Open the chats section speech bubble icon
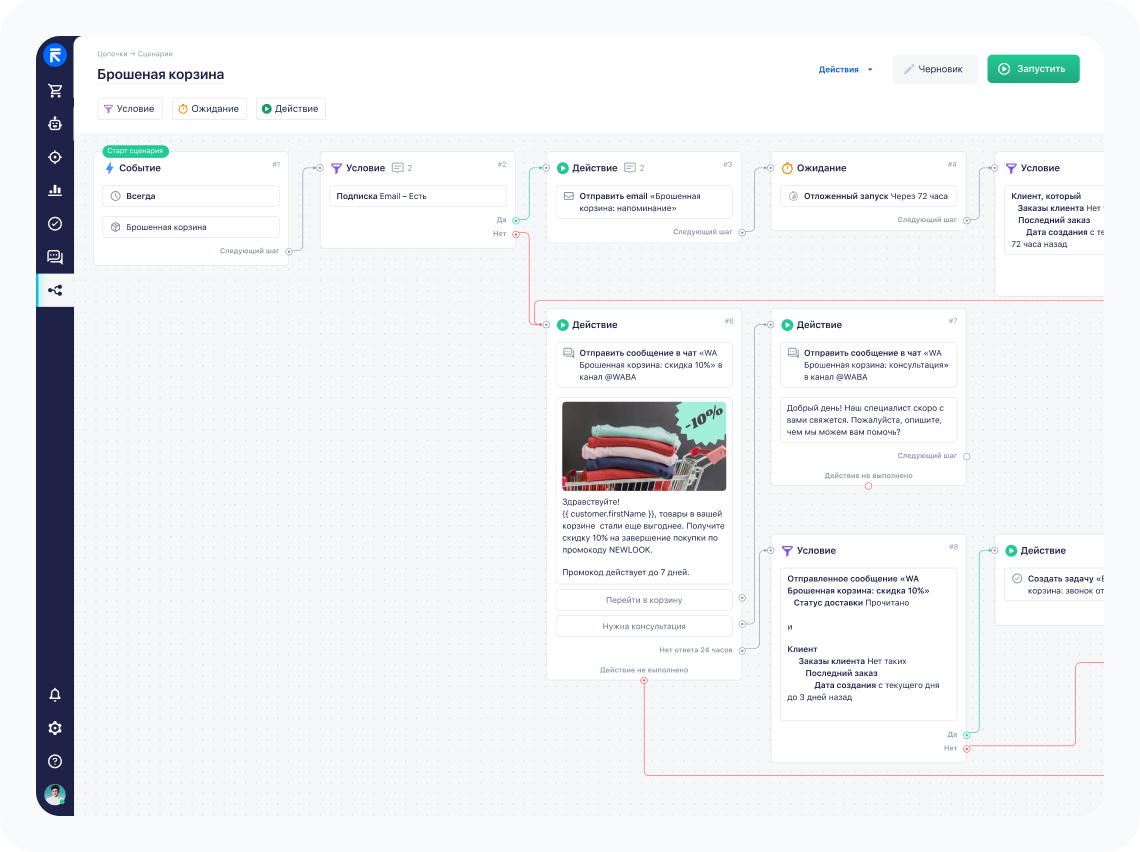The image size is (1140, 852). [55, 256]
